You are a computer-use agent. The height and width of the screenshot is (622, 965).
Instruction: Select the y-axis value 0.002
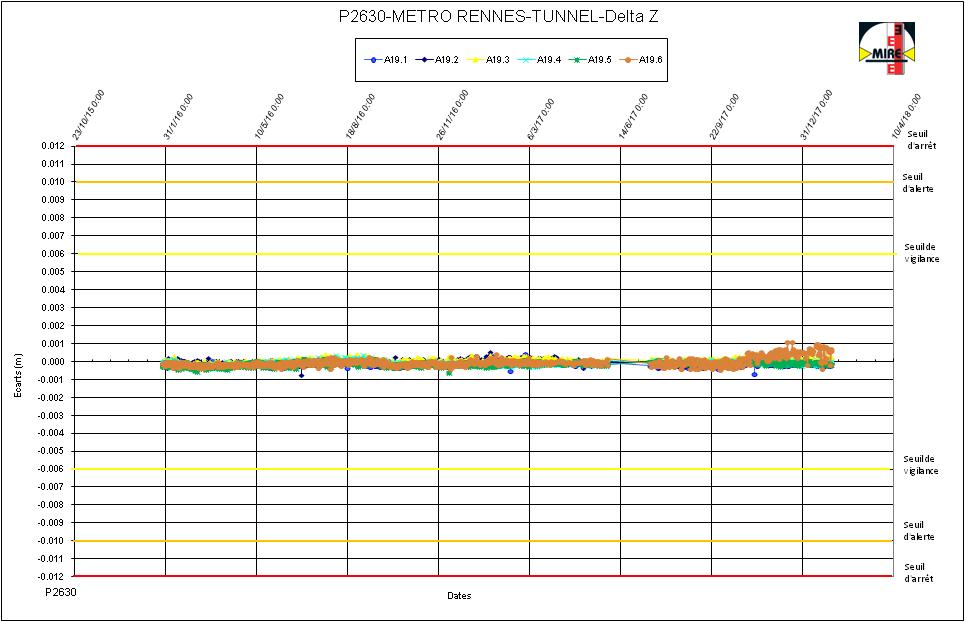pyautogui.click(x=52, y=325)
